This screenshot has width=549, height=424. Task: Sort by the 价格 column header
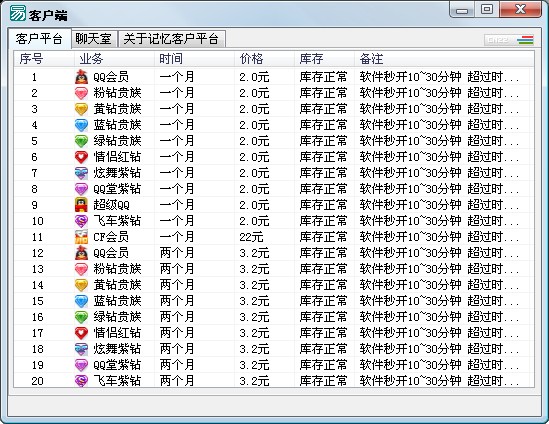(x=264, y=59)
